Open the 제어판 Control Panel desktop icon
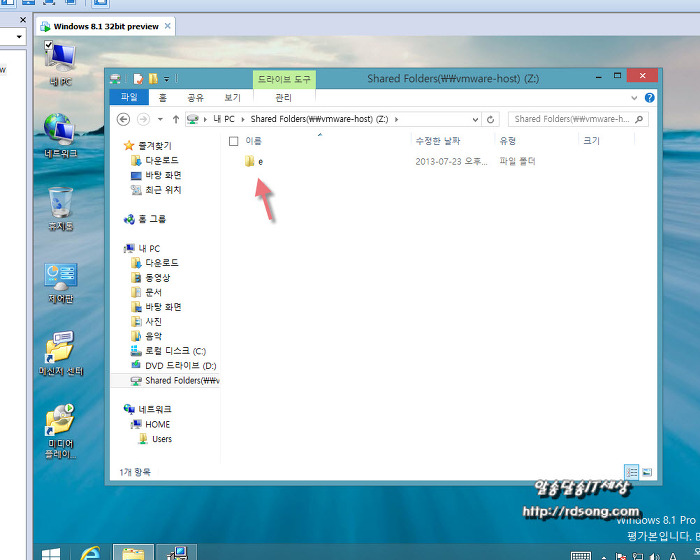The width and height of the screenshot is (700, 560). [x=60, y=280]
